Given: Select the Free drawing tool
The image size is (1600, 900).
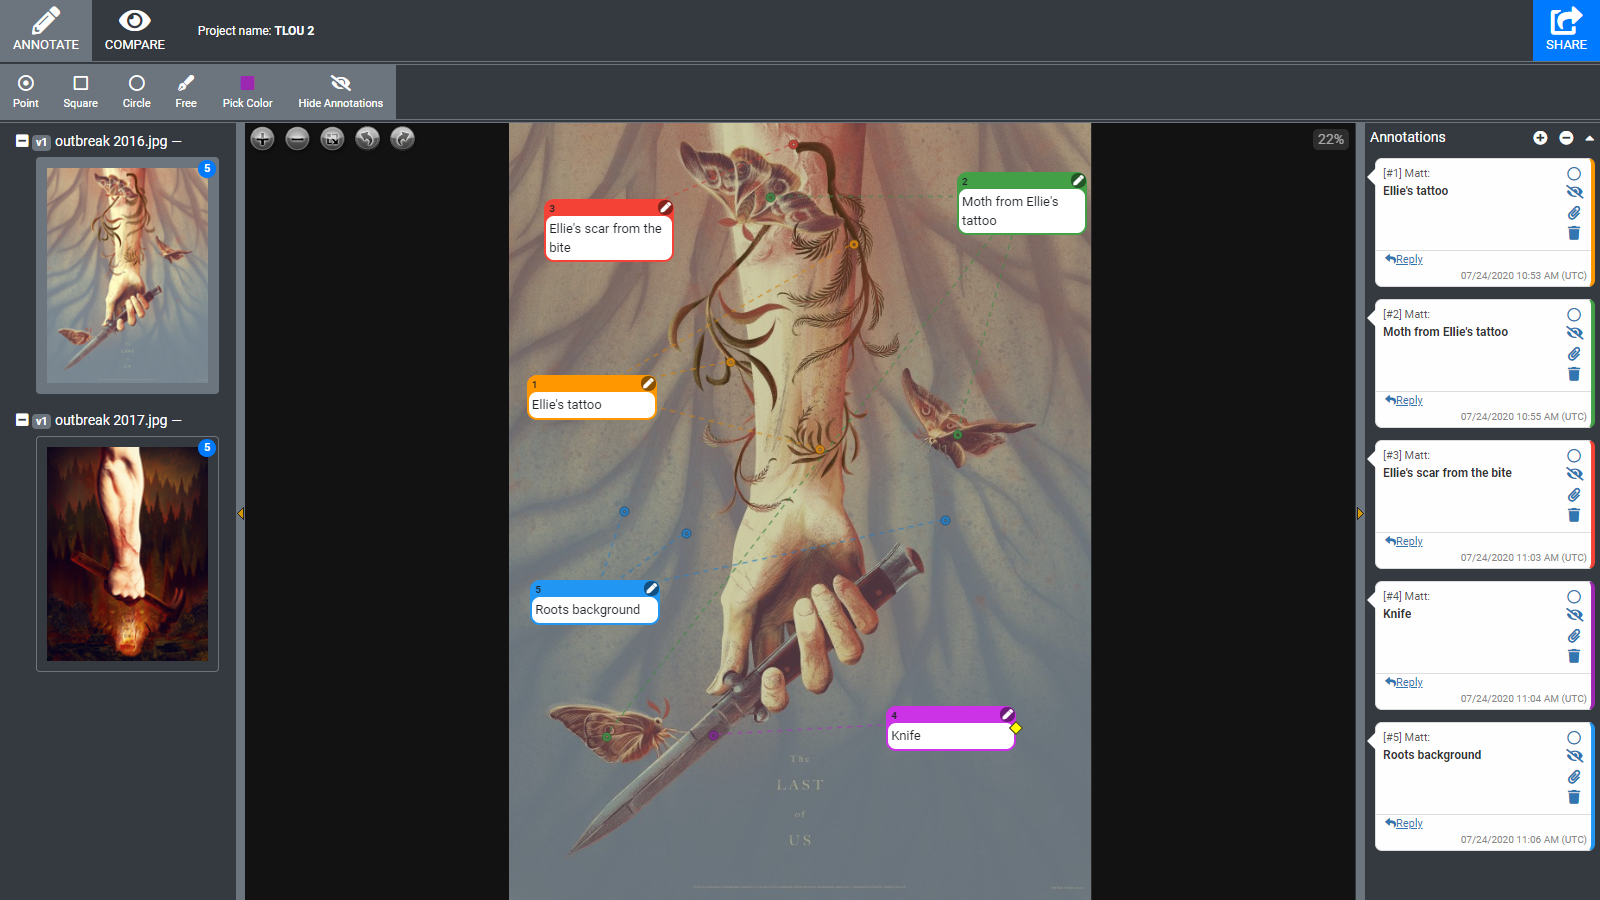Looking at the screenshot, I should click(186, 91).
